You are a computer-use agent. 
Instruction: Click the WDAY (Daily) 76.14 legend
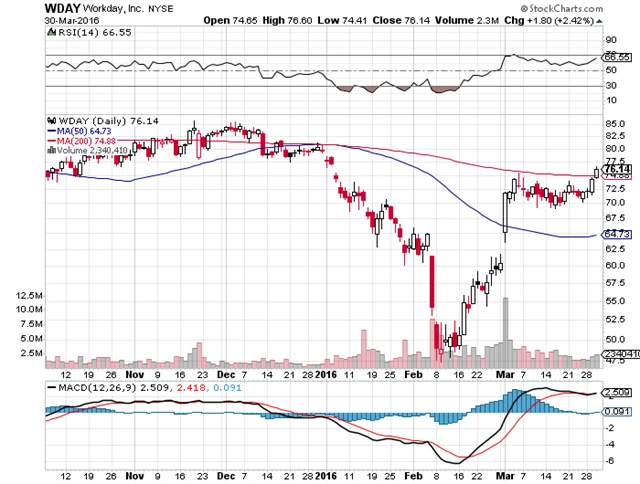click(109, 121)
